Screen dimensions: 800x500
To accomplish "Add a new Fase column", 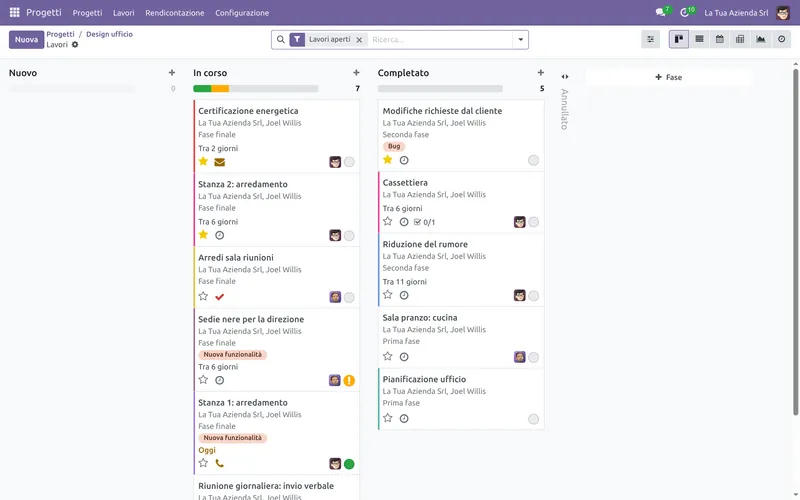I will 668,77.
